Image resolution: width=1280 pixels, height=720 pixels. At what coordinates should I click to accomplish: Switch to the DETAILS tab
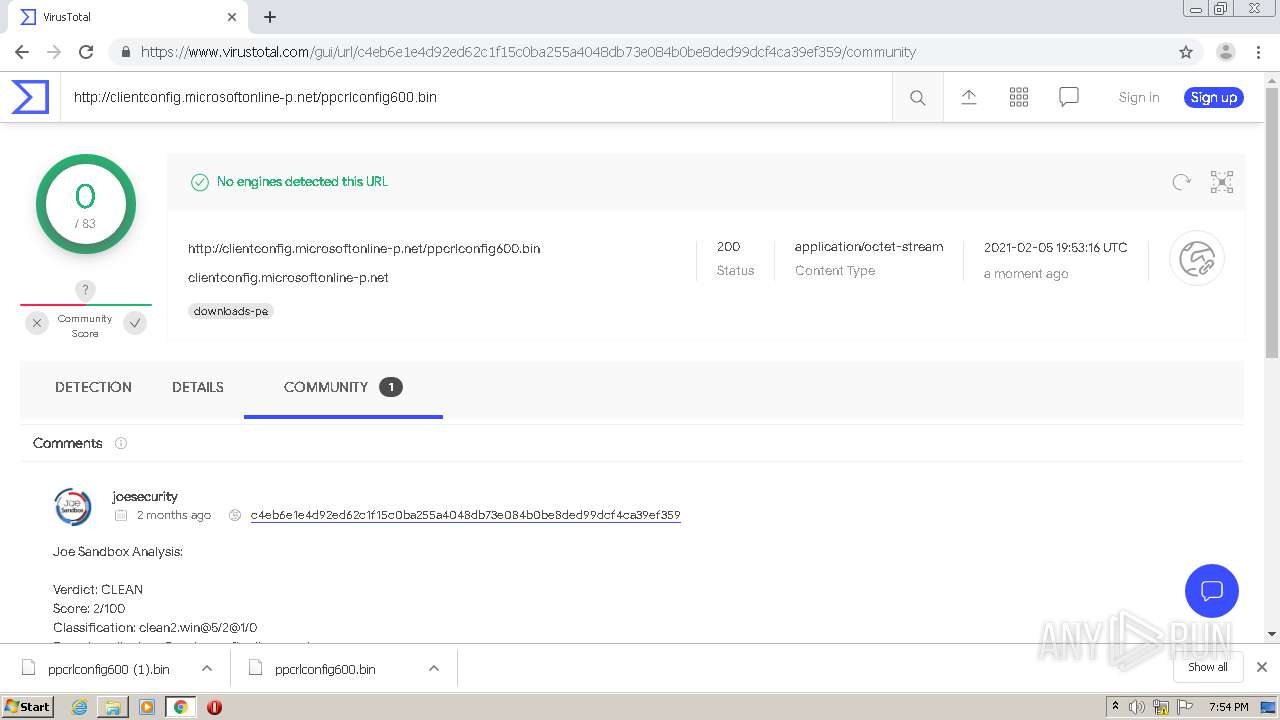(x=198, y=387)
